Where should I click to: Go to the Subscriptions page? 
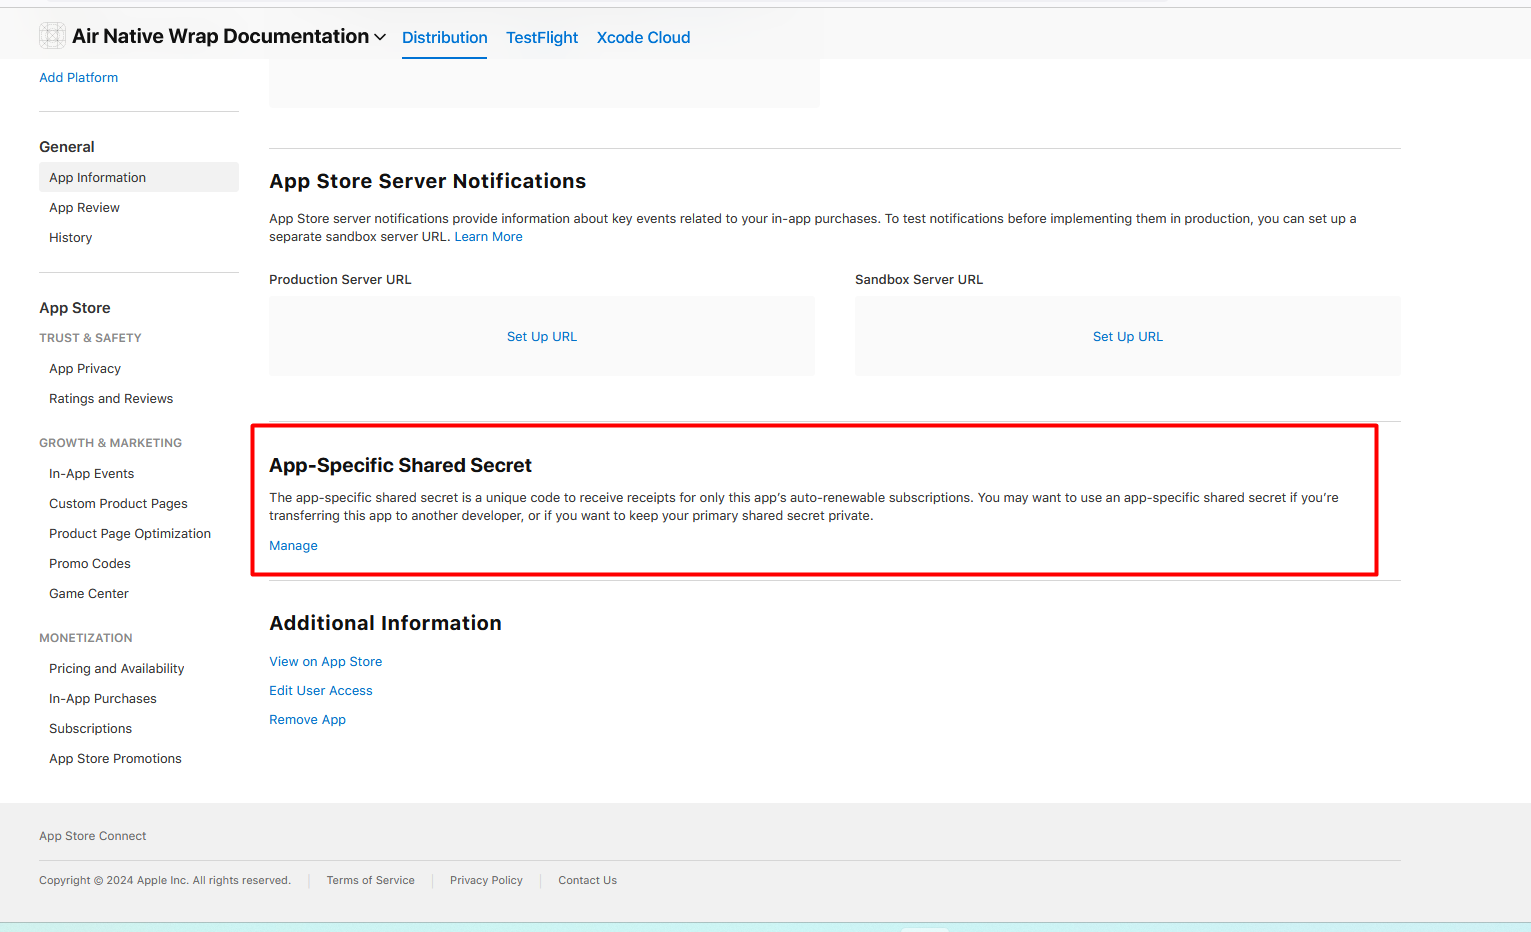coord(90,728)
